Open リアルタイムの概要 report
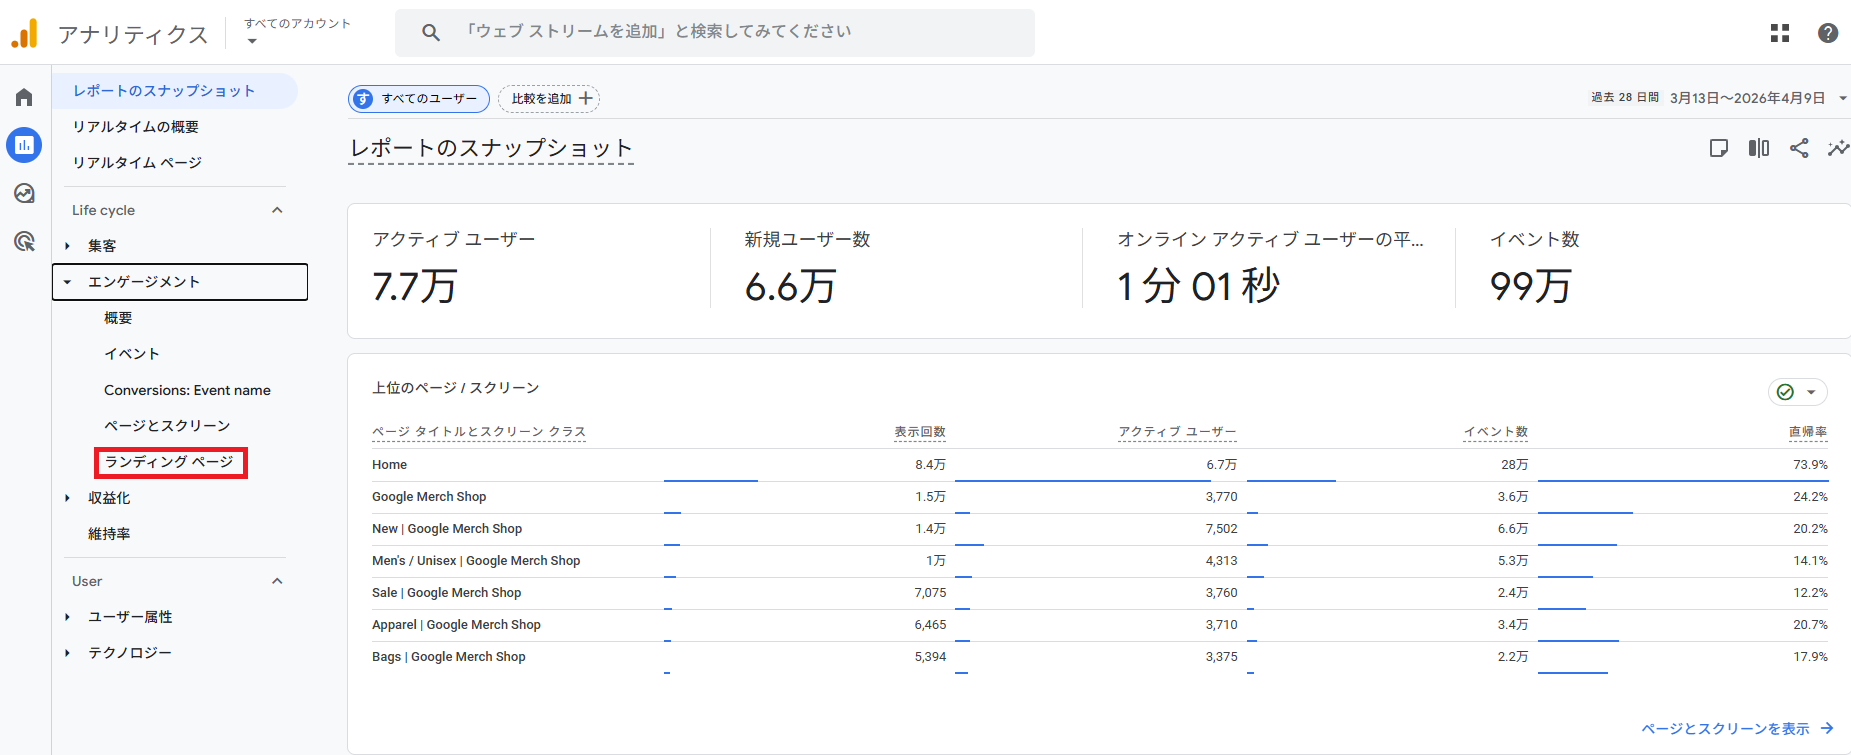The height and width of the screenshot is (755, 1851). tap(136, 127)
